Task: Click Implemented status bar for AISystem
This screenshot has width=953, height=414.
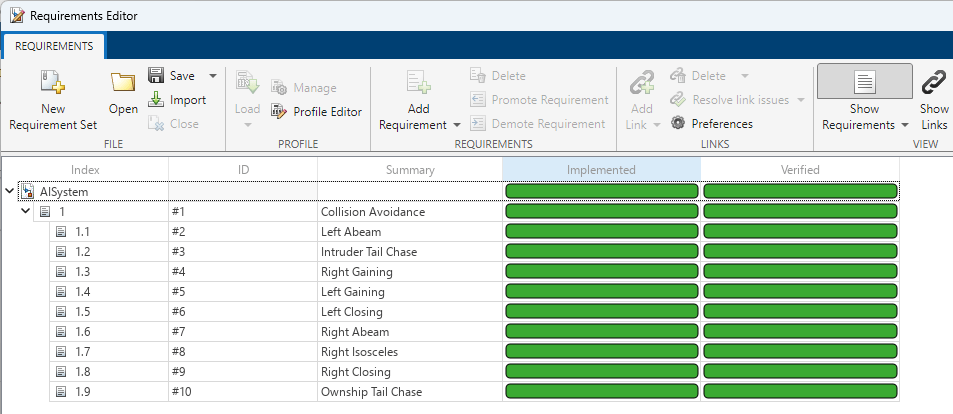Action: pos(602,191)
